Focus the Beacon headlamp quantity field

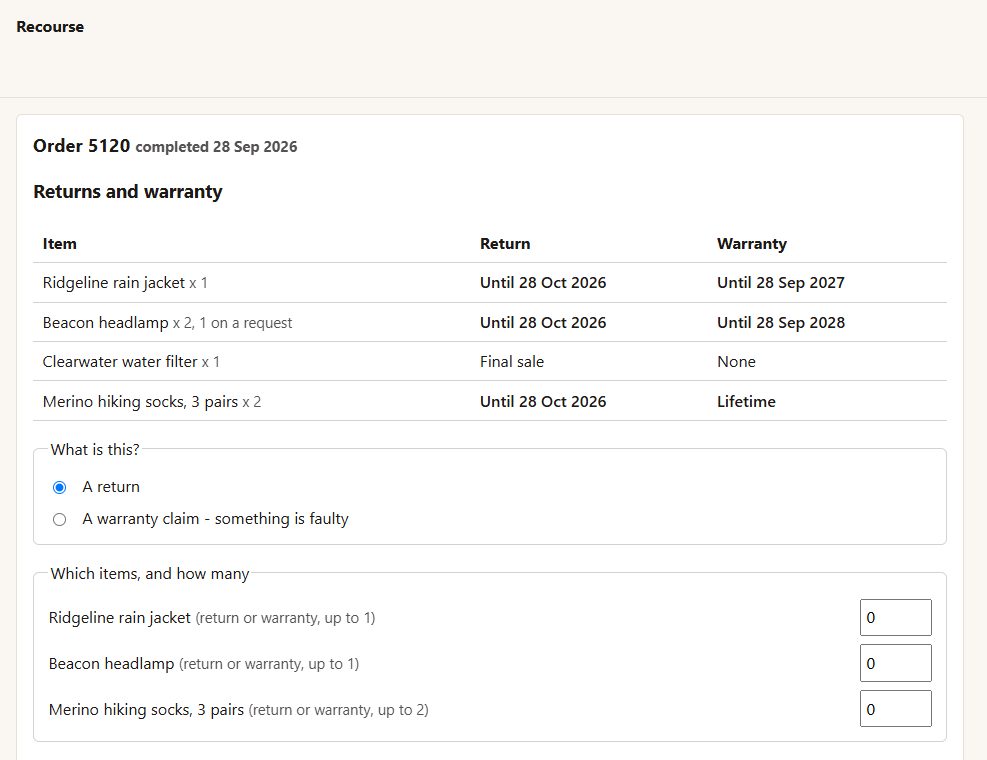tap(895, 663)
